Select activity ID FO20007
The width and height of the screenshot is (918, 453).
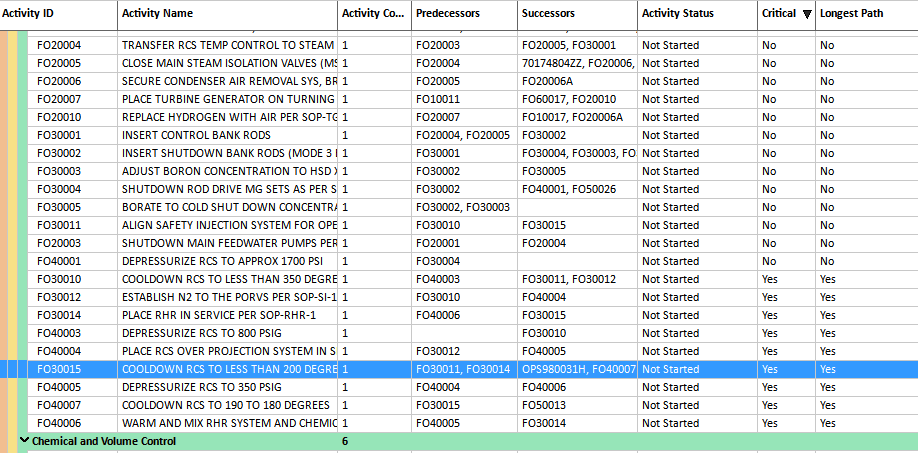point(59,99)
